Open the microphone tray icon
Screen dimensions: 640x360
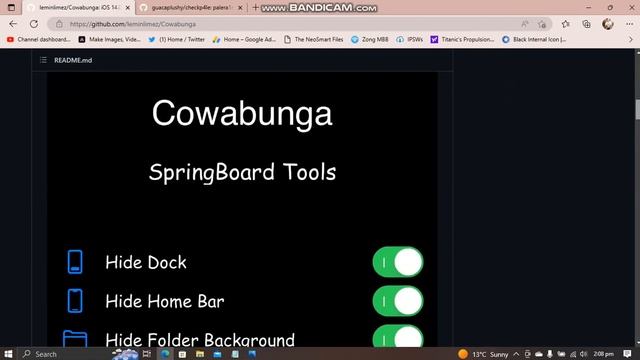pos(550,354)
